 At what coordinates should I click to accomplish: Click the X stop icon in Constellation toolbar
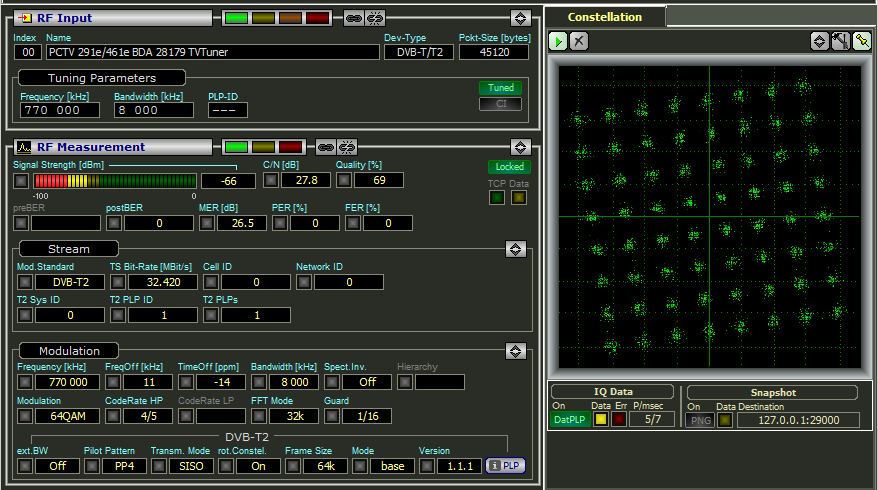tap(579, 41)
